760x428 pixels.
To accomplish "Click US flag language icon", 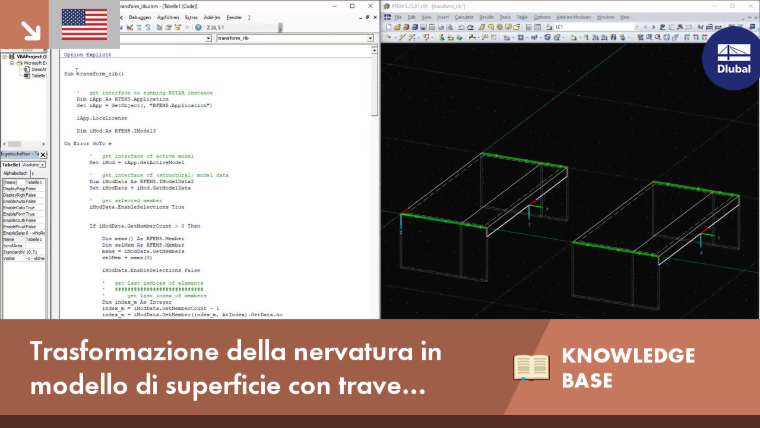I will coord(84,24).
